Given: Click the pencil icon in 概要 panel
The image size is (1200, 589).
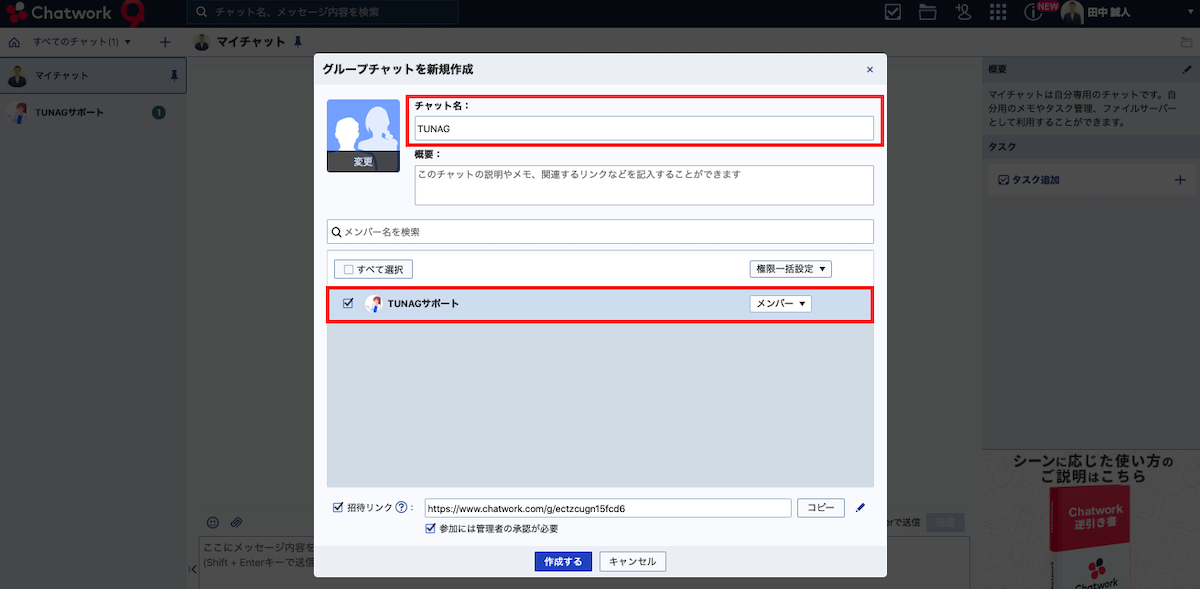Looking at the screenshot, I should (x=1186, y=69).
